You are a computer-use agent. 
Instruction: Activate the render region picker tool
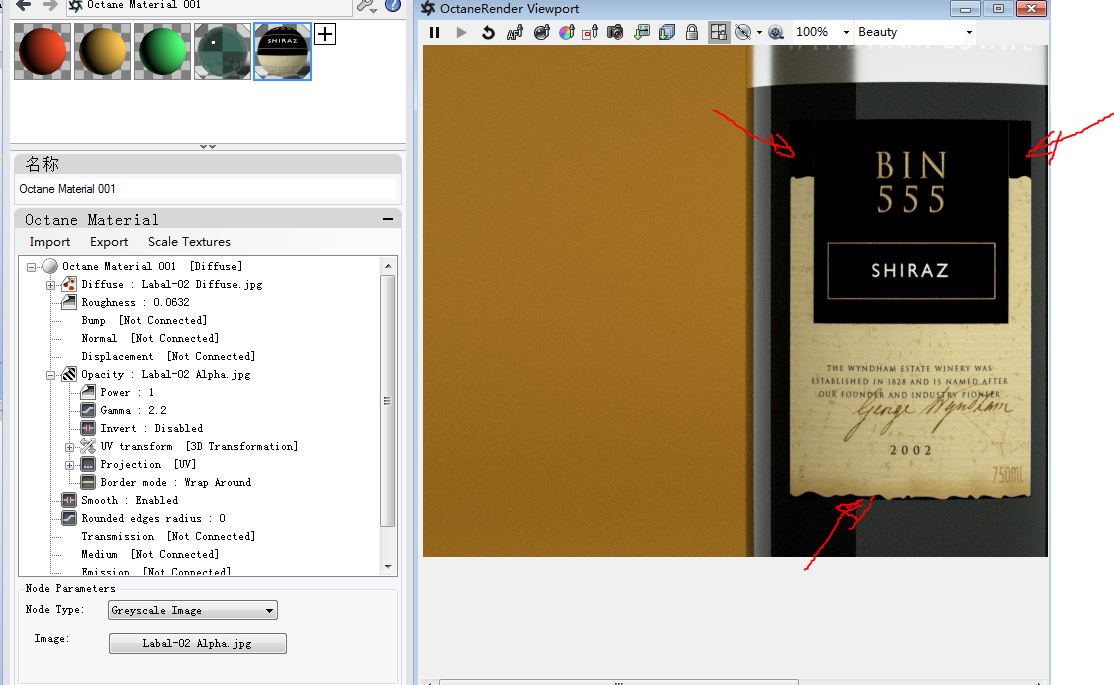590,32
